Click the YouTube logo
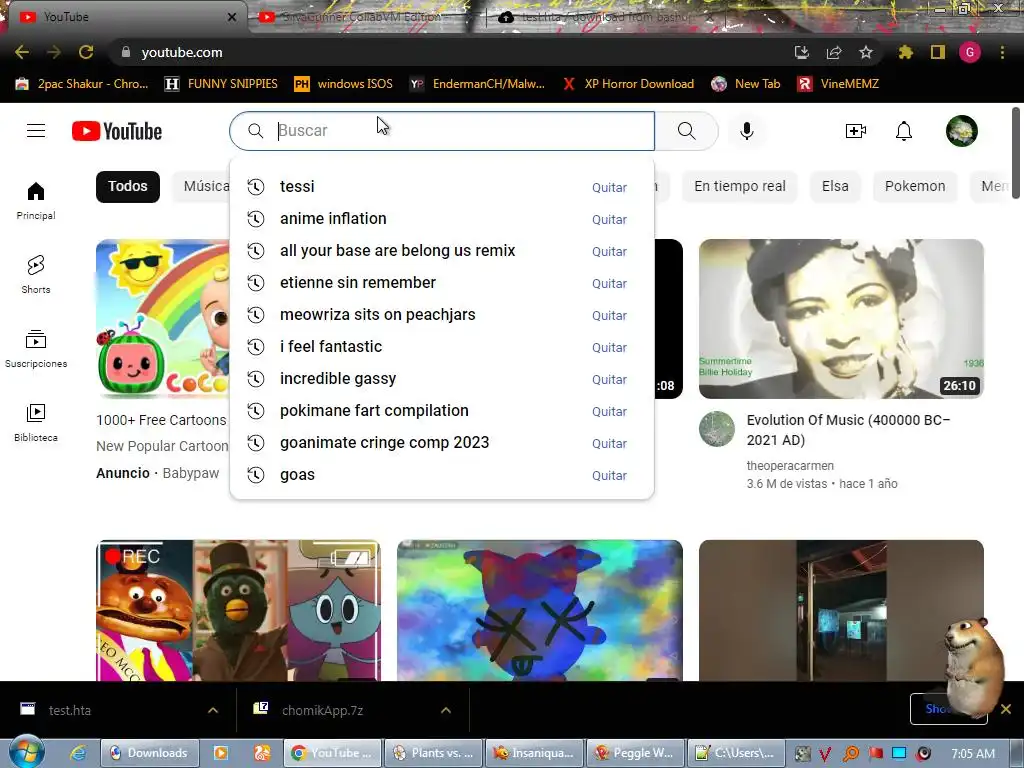This screenshot has height=768, width=1024. tap(117, 131)
